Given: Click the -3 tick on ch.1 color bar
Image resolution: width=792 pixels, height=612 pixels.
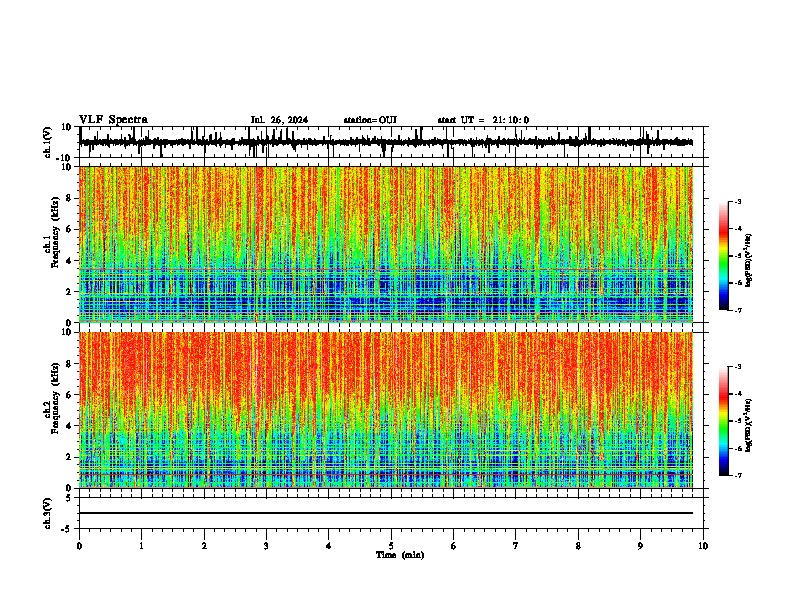Looking at the screenshot, I should click(738, 201).
